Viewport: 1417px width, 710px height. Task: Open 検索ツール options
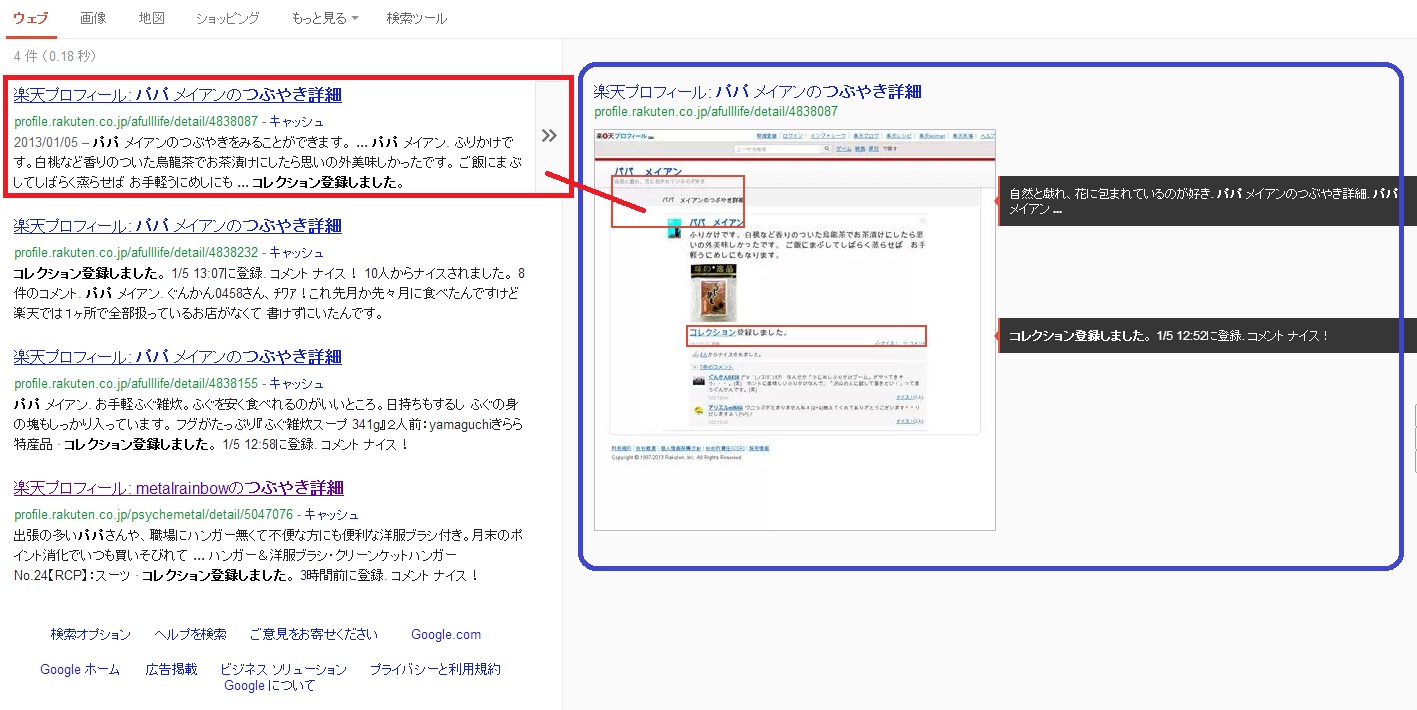coord(417,18)
